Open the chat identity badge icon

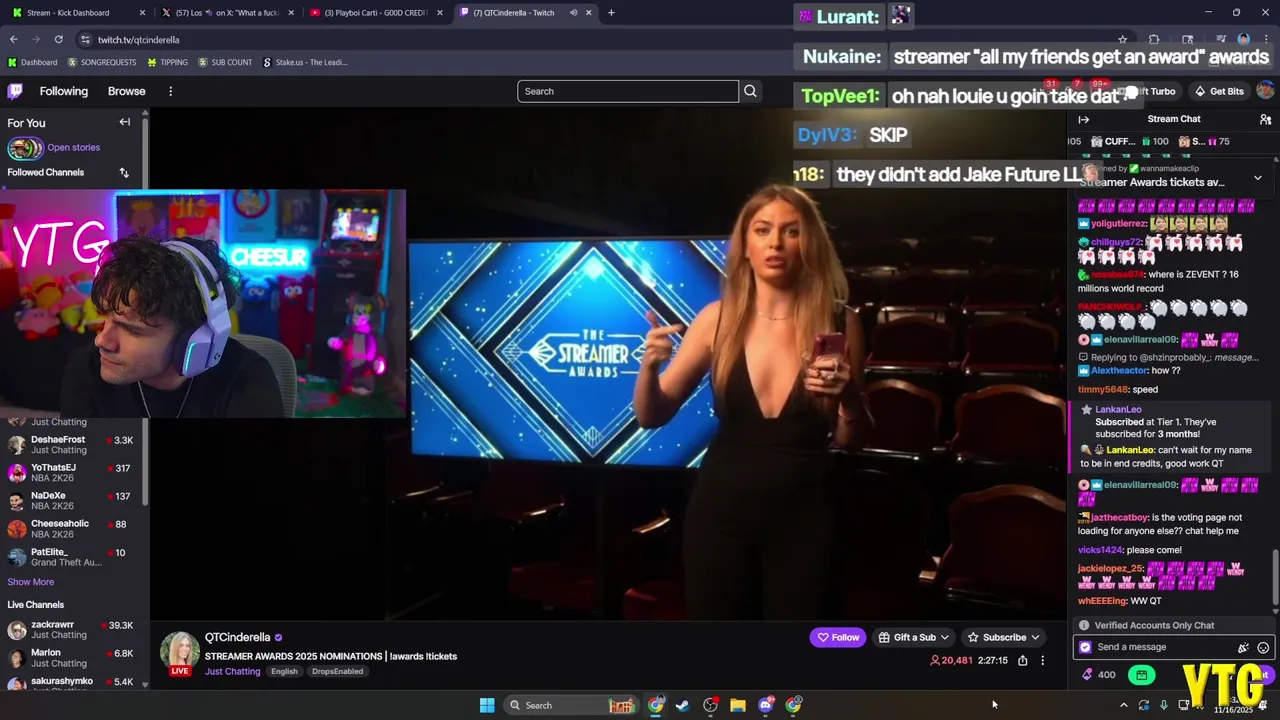click(x=1086, y=647)
